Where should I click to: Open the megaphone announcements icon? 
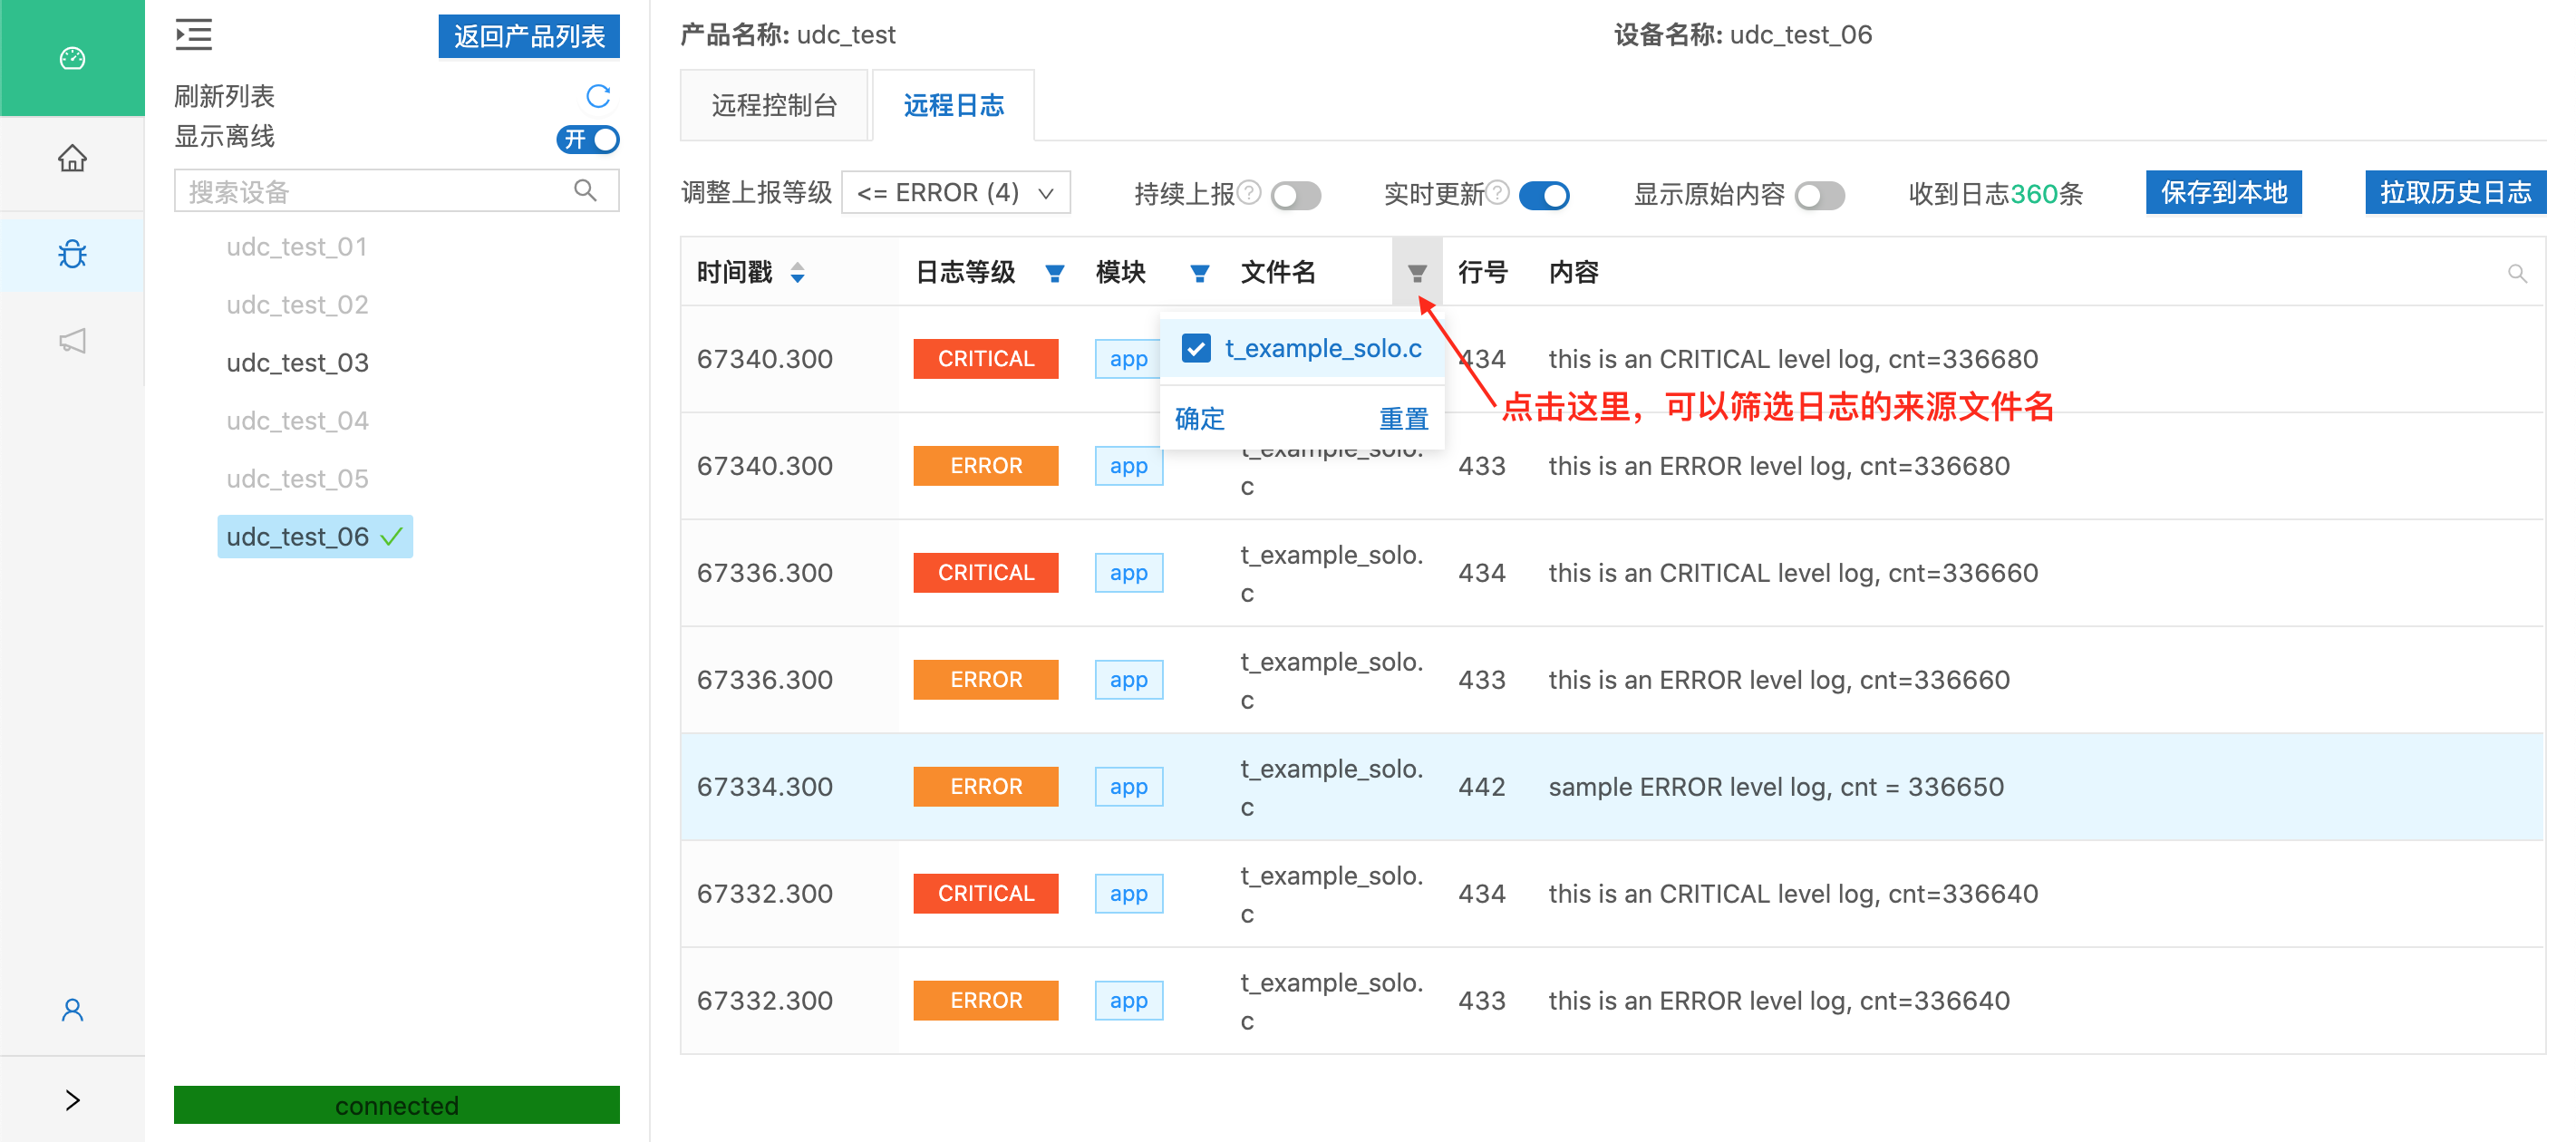point(72,341)
